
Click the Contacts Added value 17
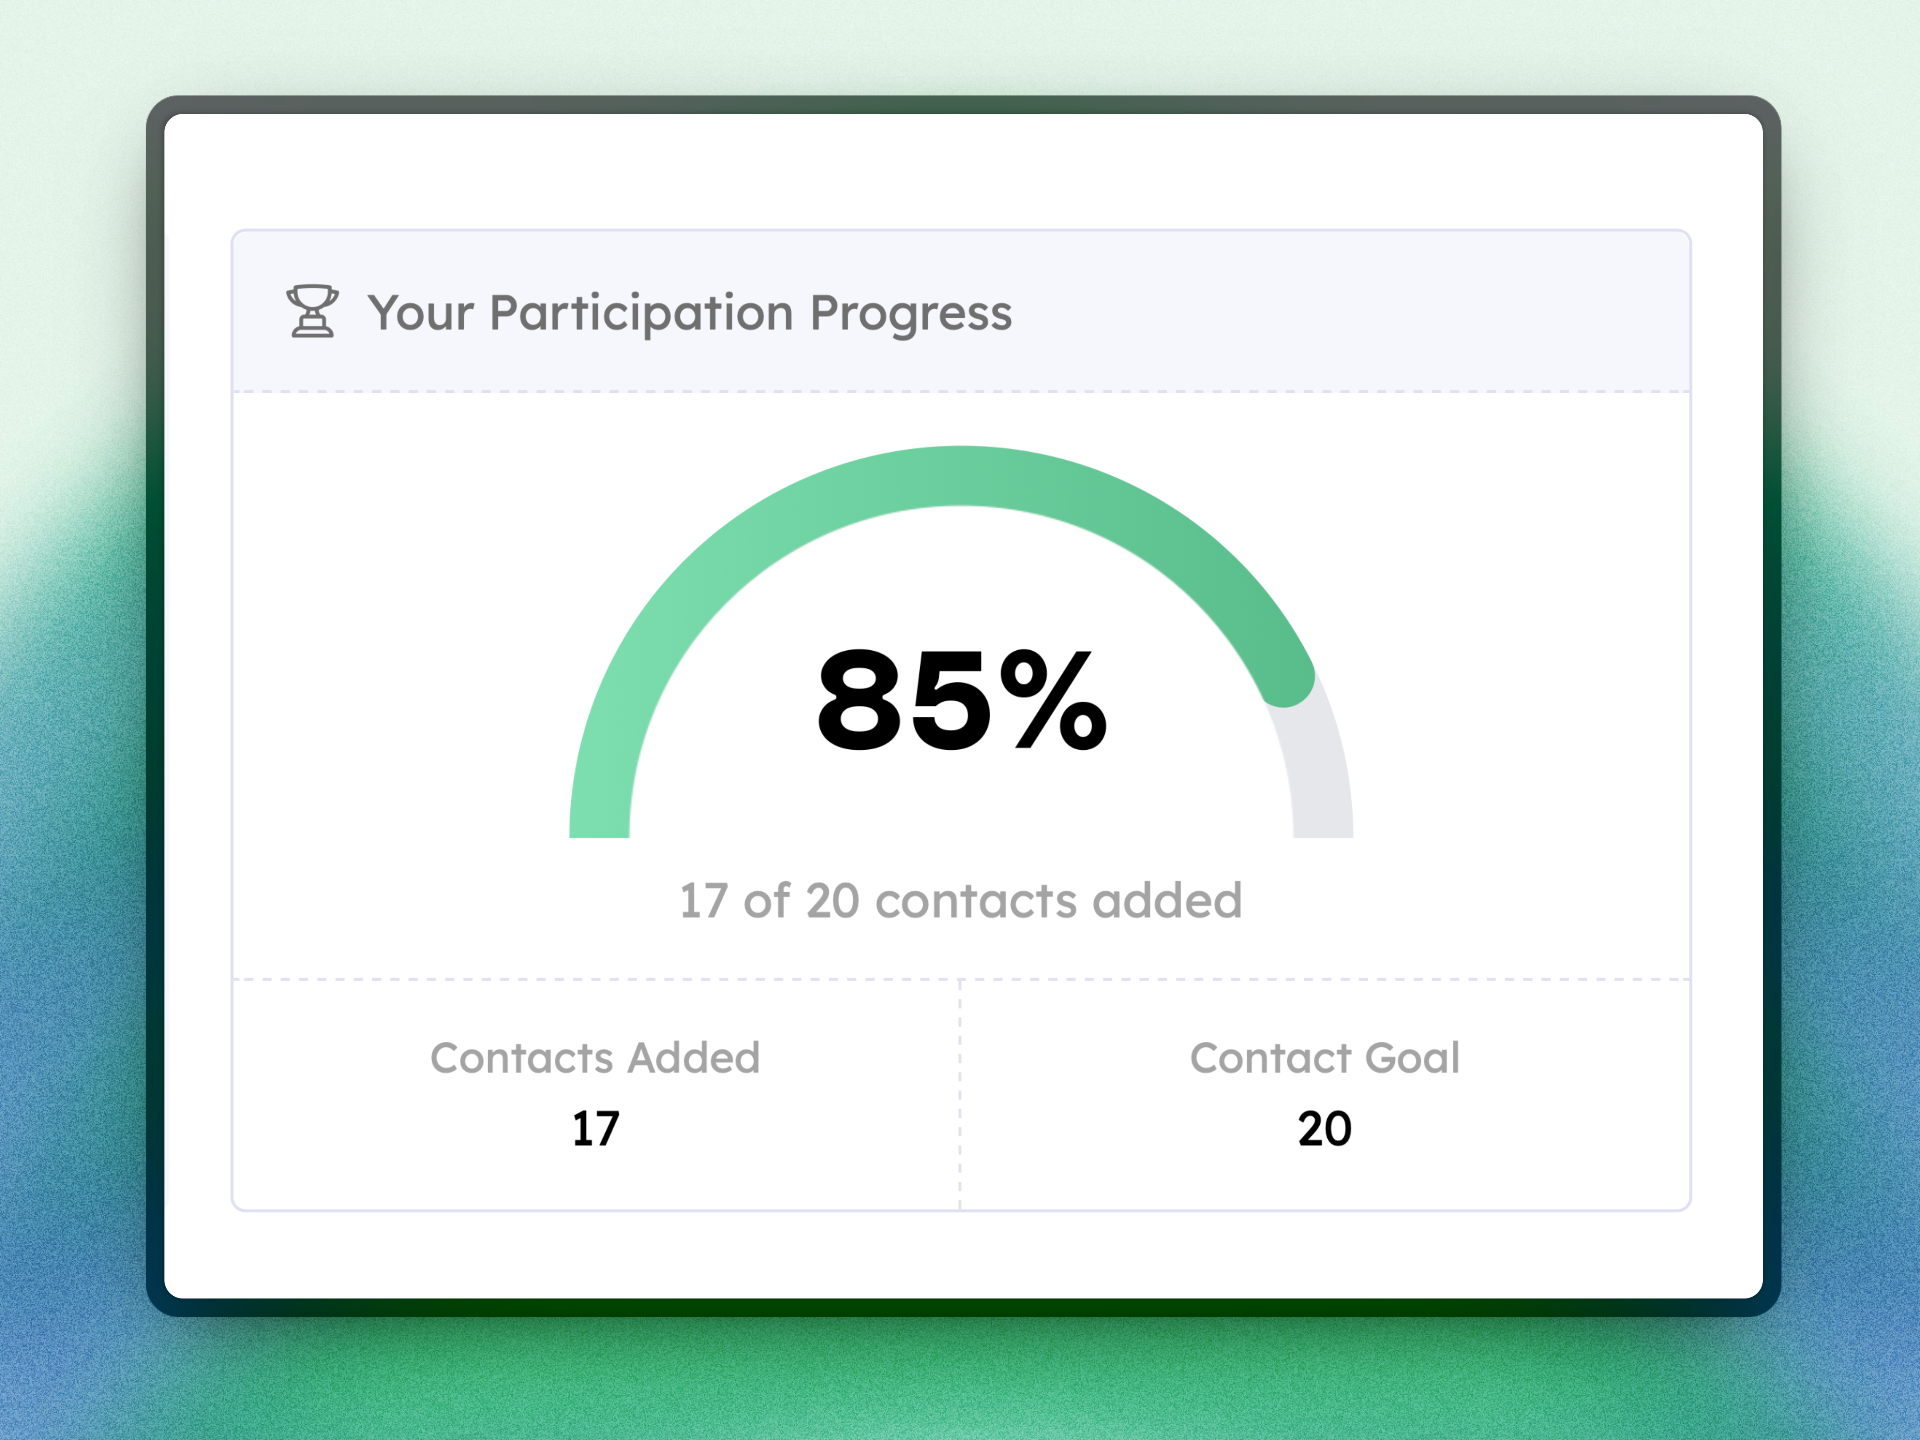(x=596, y=1126)
